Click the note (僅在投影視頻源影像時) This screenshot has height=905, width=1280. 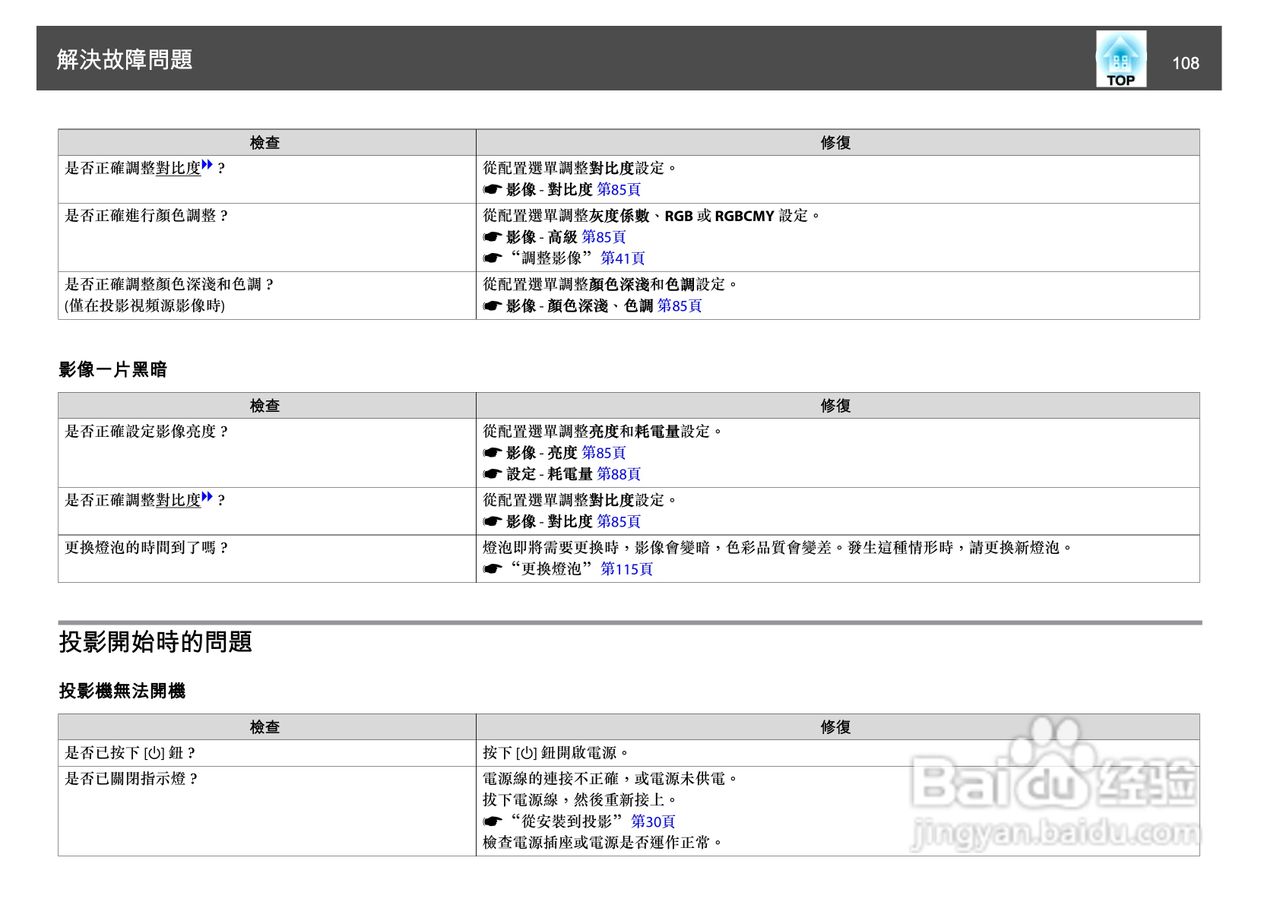[x=145, y=305]
